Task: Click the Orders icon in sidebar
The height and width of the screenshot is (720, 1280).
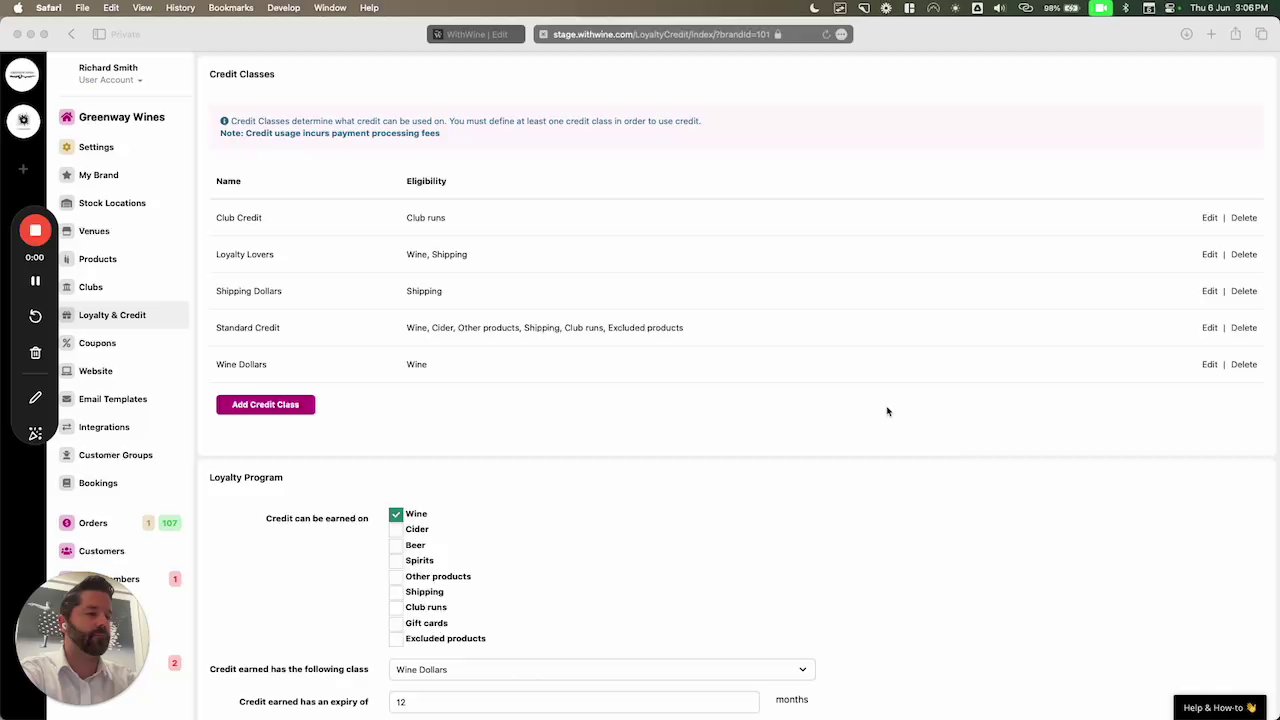Action: 67,523
